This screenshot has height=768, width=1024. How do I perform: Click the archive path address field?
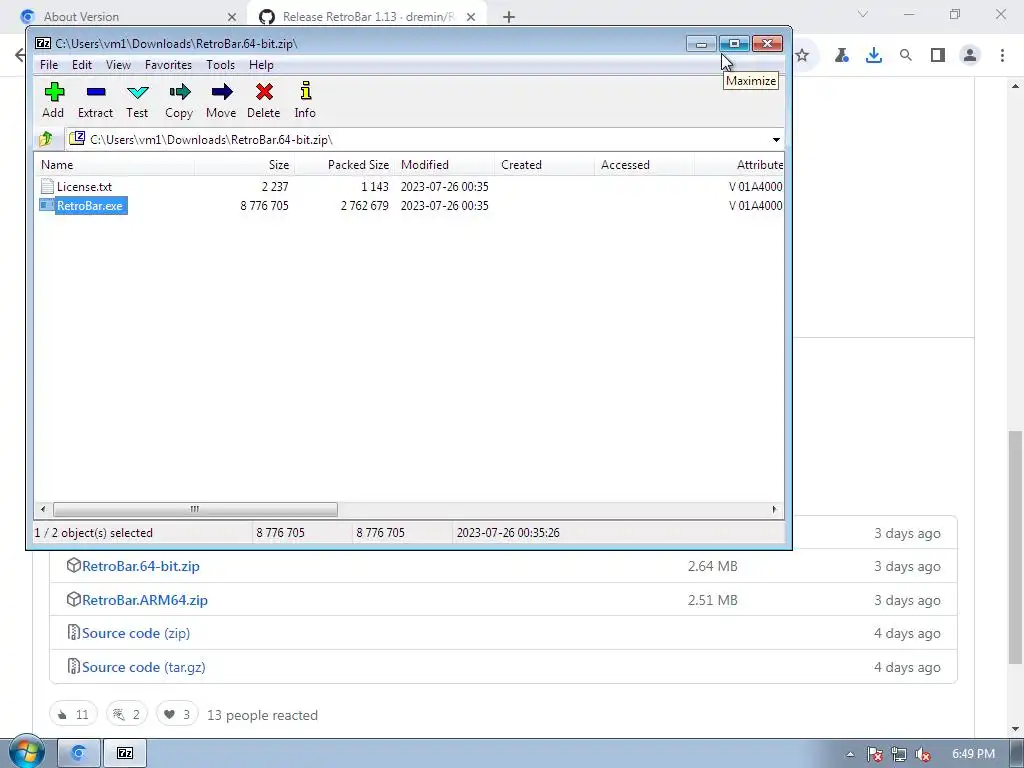tap(418, 140)
